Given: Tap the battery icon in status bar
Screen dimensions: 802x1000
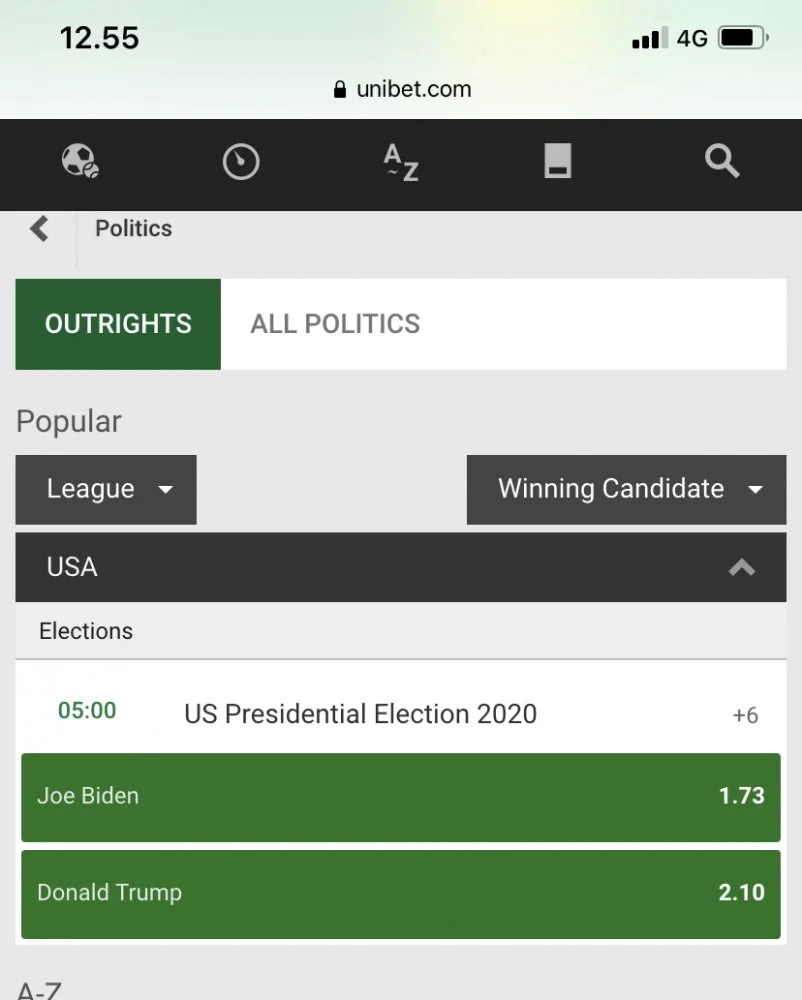Looking at the screenshot, I should pos(742,38).
